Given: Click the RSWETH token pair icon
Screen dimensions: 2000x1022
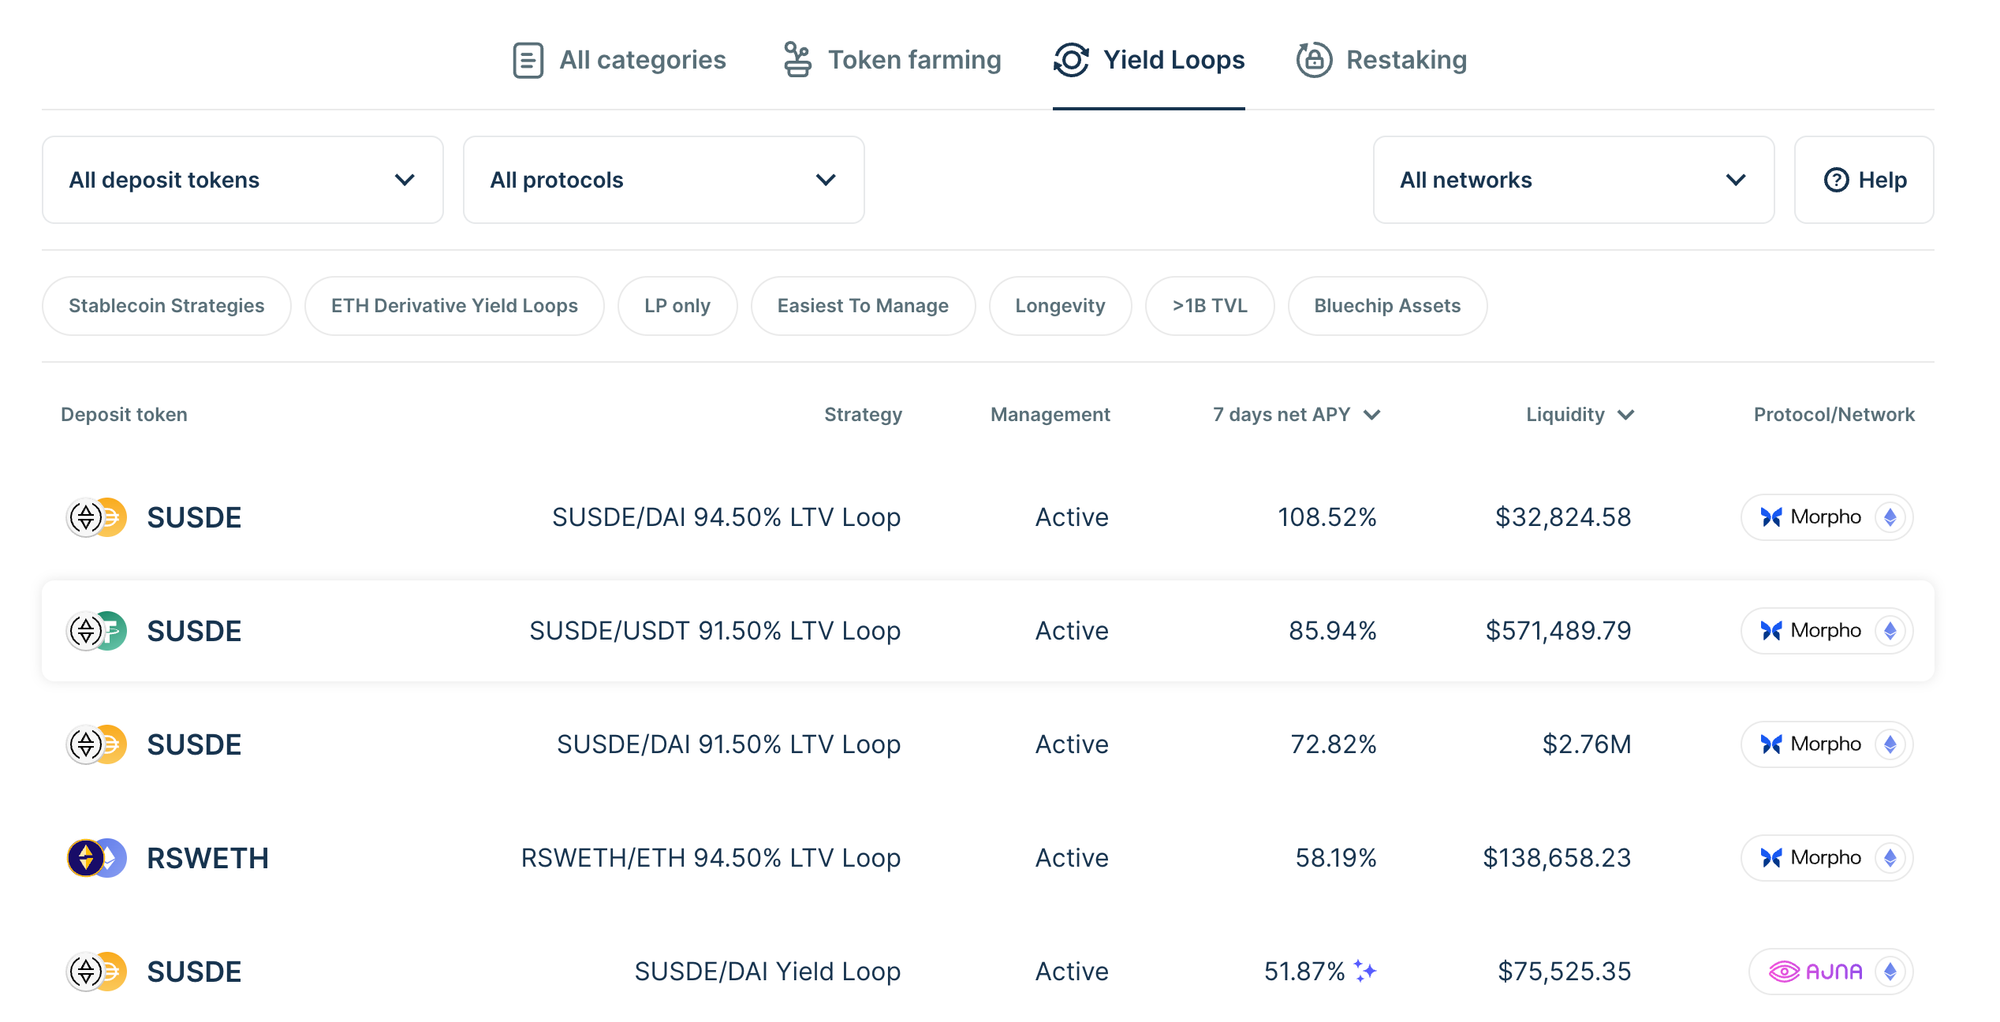Looking at the screenshot, I should click(97, 858).
